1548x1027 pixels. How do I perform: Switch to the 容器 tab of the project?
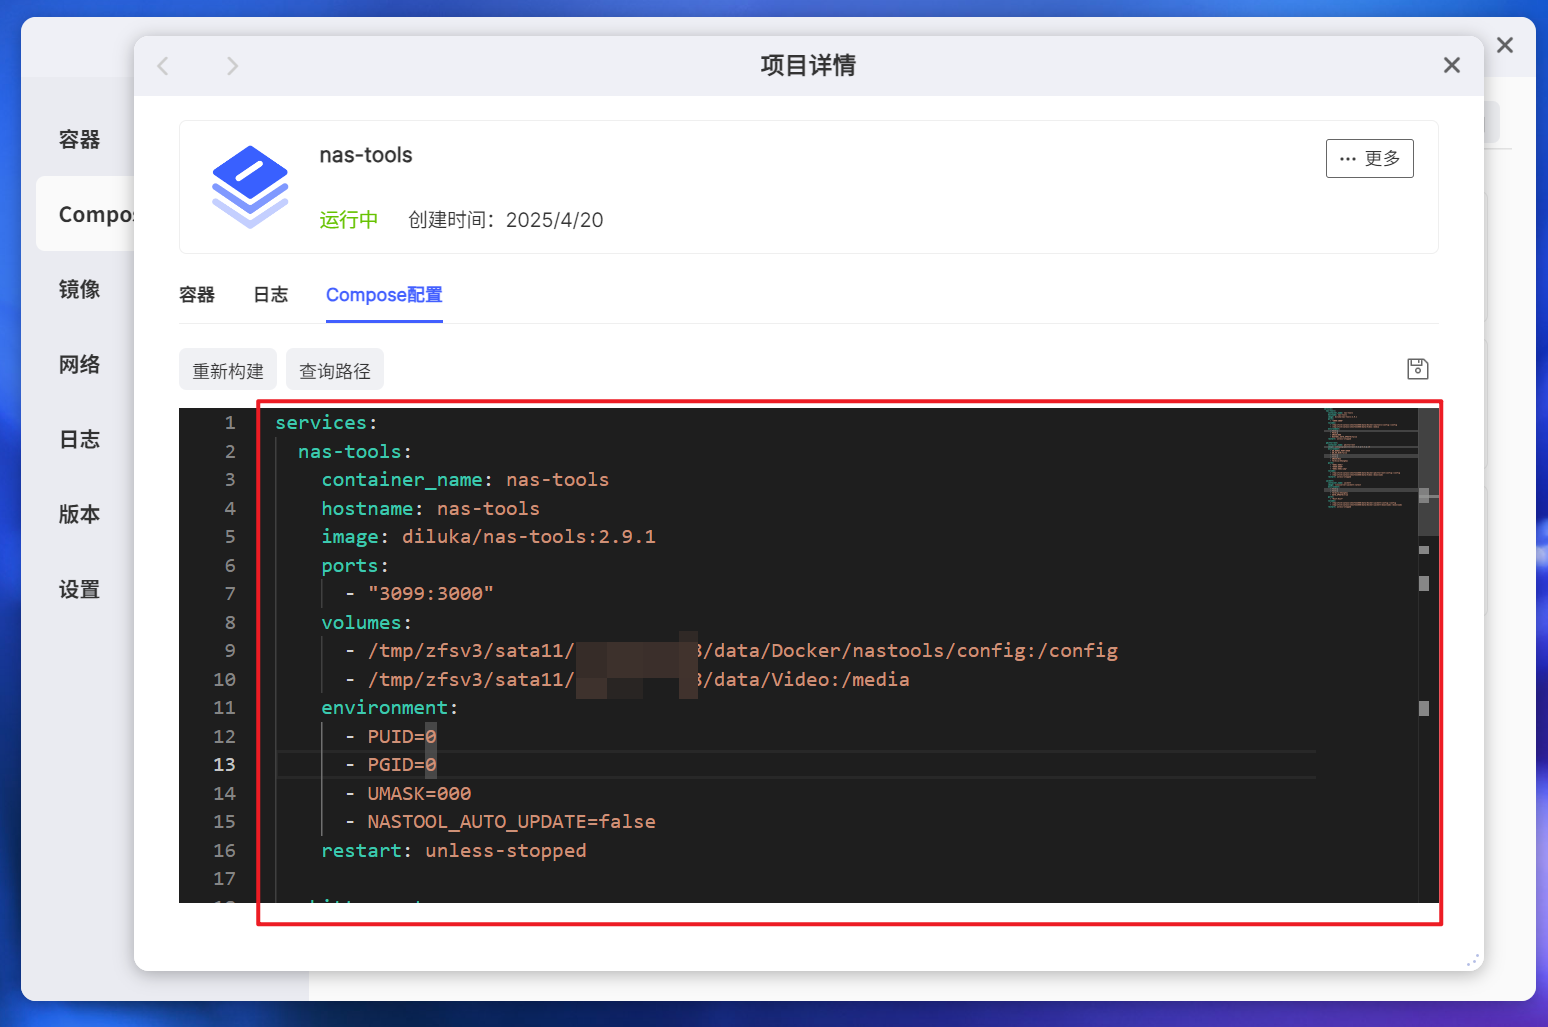(x=197, y=295)
